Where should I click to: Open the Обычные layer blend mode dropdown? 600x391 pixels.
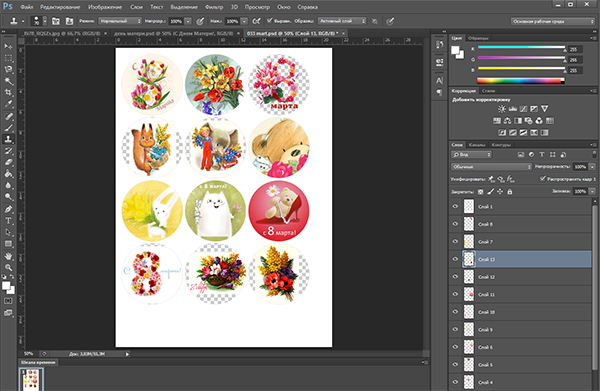click(491, 167)
